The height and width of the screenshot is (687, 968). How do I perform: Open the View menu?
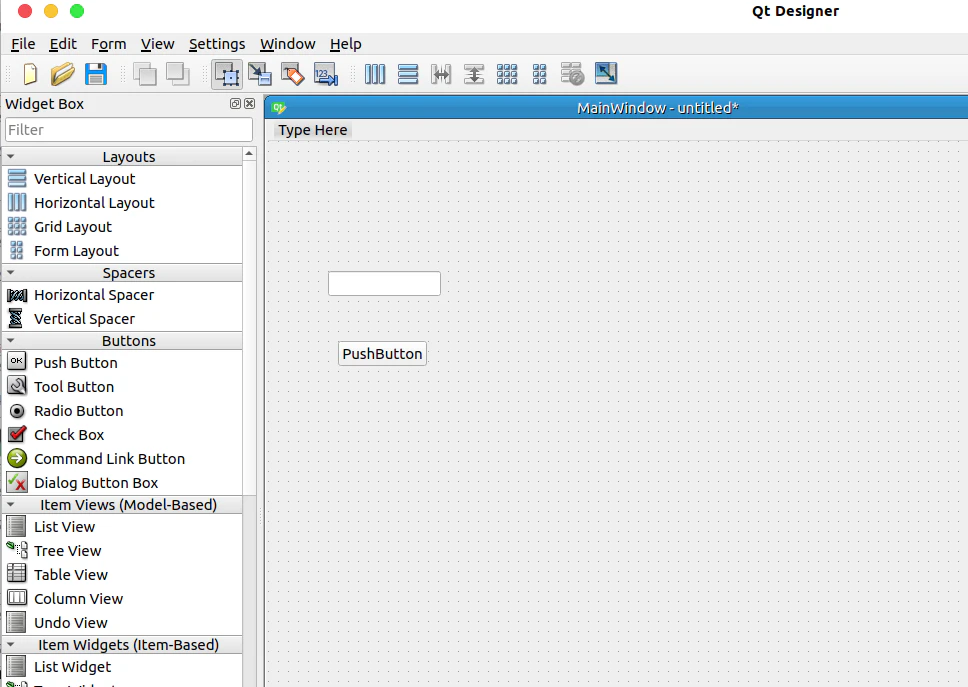tap(157, 44)
